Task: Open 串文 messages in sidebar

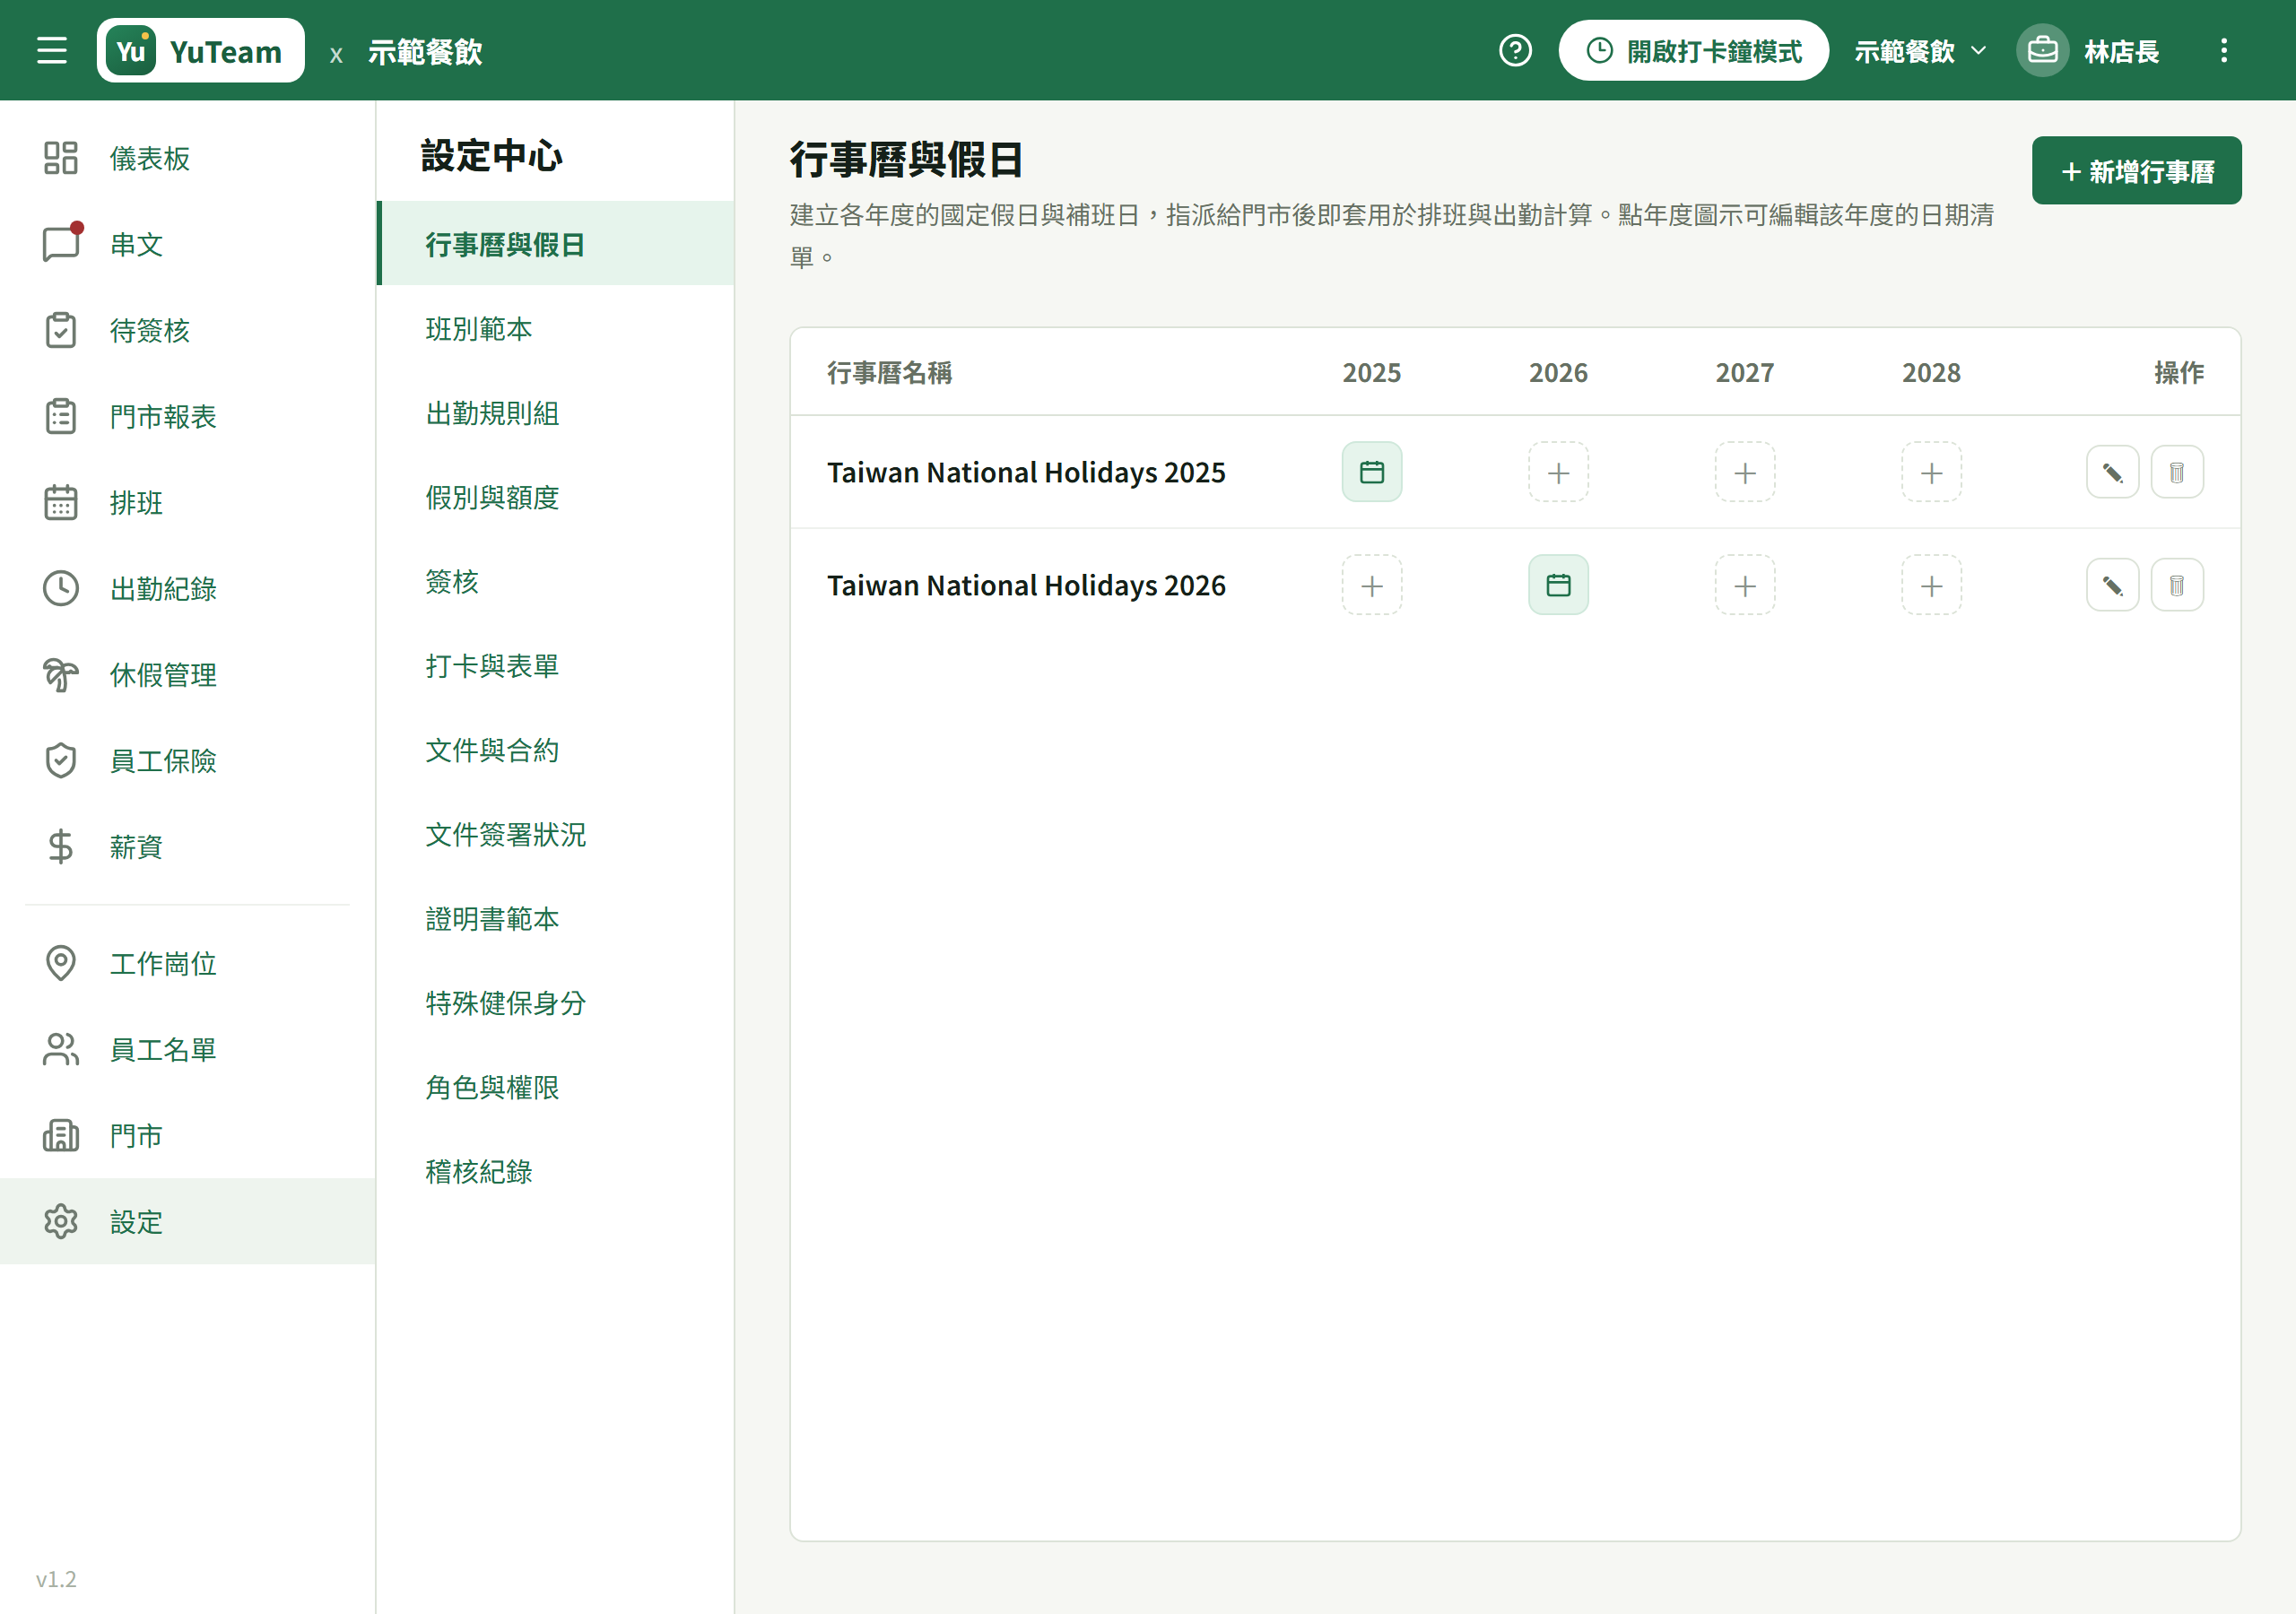Action: pyautogui.click(x=188, y=244)
